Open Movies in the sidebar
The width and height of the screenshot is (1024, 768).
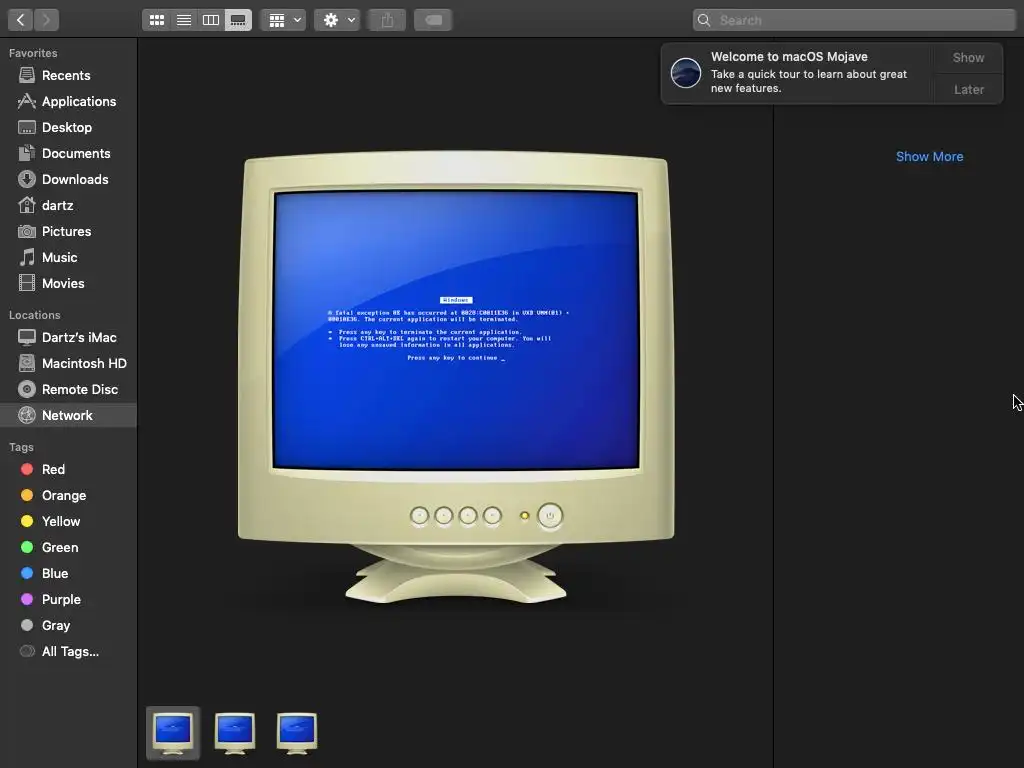(69, 283)
